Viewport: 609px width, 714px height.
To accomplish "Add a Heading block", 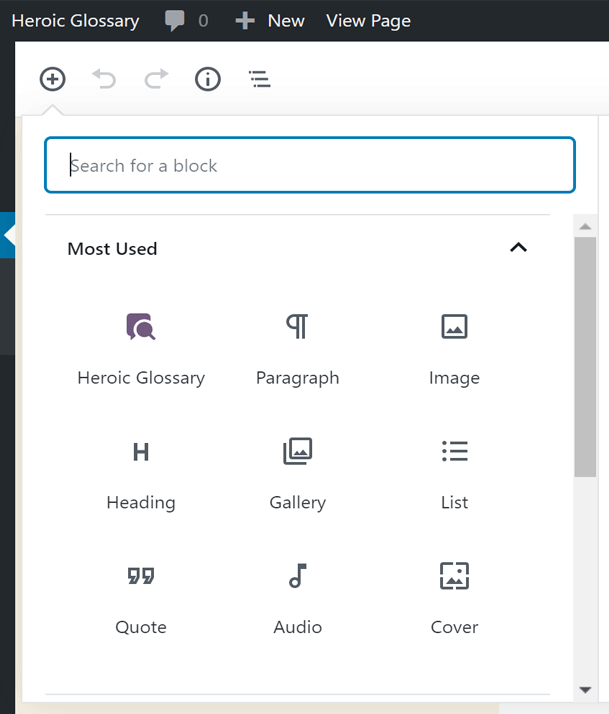I will click(x=141, y=471).
